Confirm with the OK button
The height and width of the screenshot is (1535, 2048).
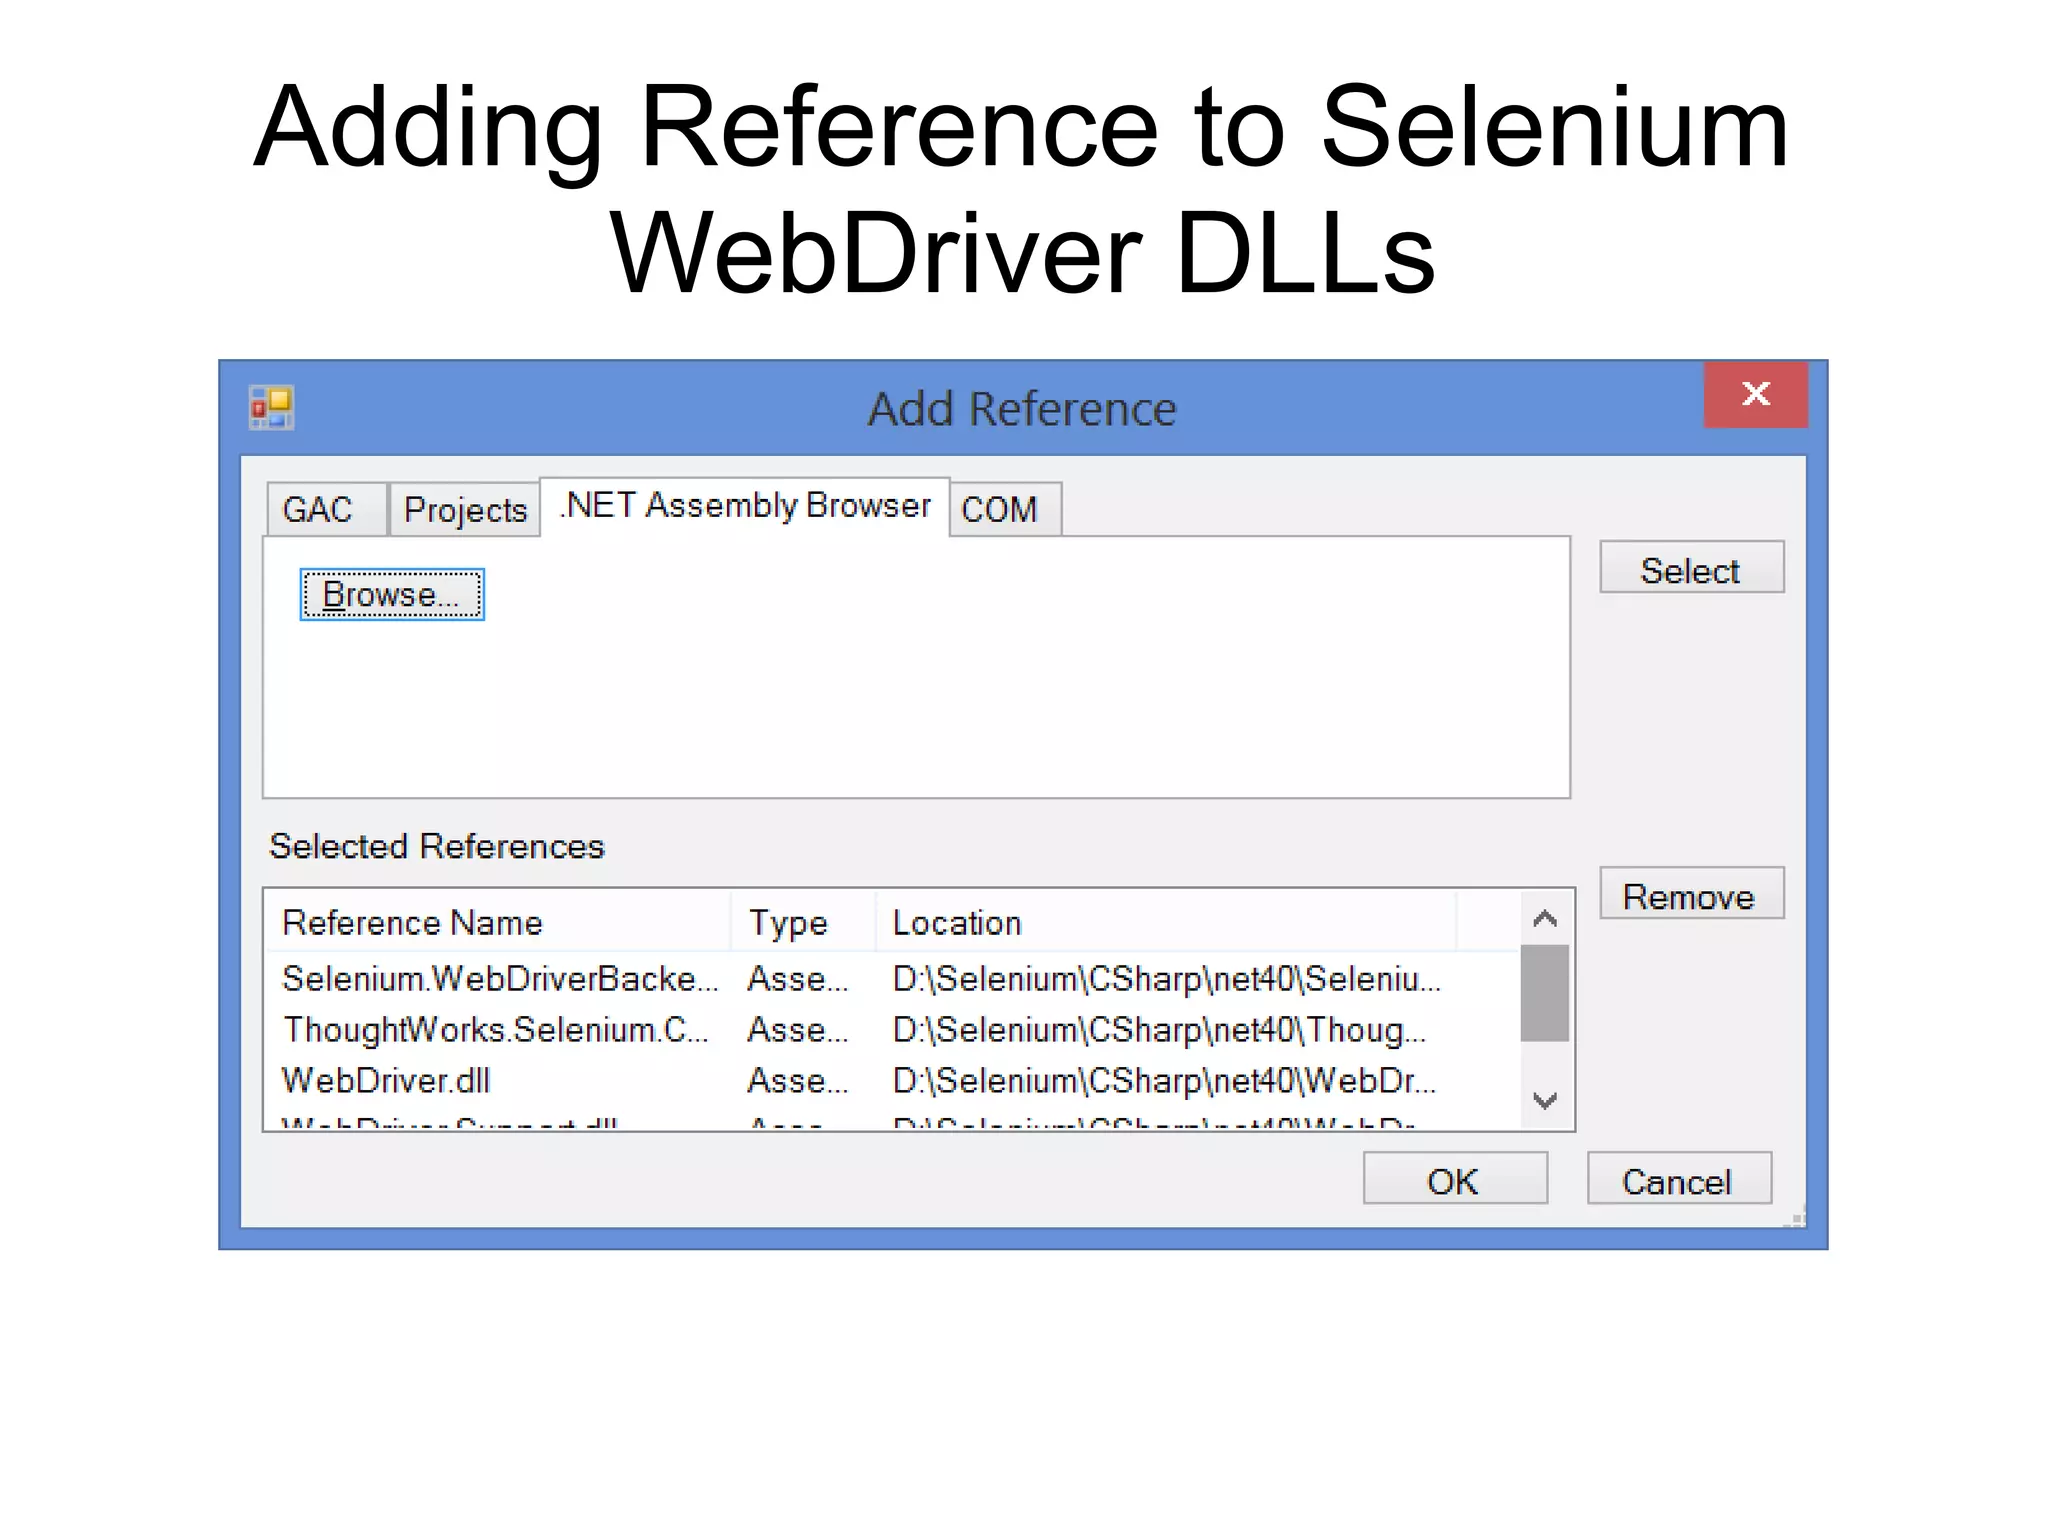pos(1455,1179)
